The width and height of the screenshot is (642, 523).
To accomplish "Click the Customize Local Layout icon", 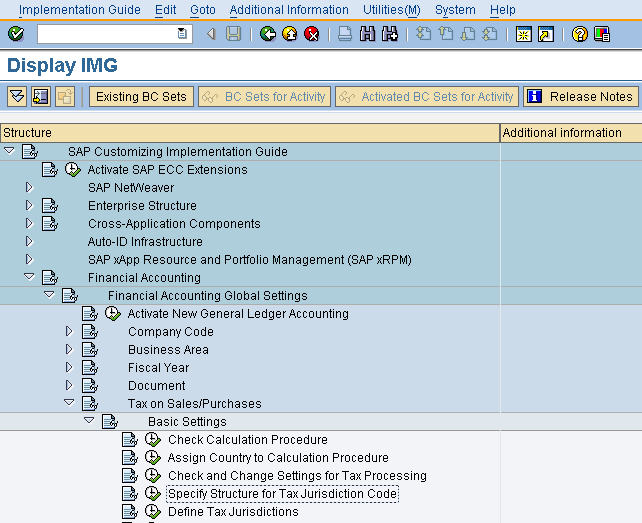I will [602, 34].
